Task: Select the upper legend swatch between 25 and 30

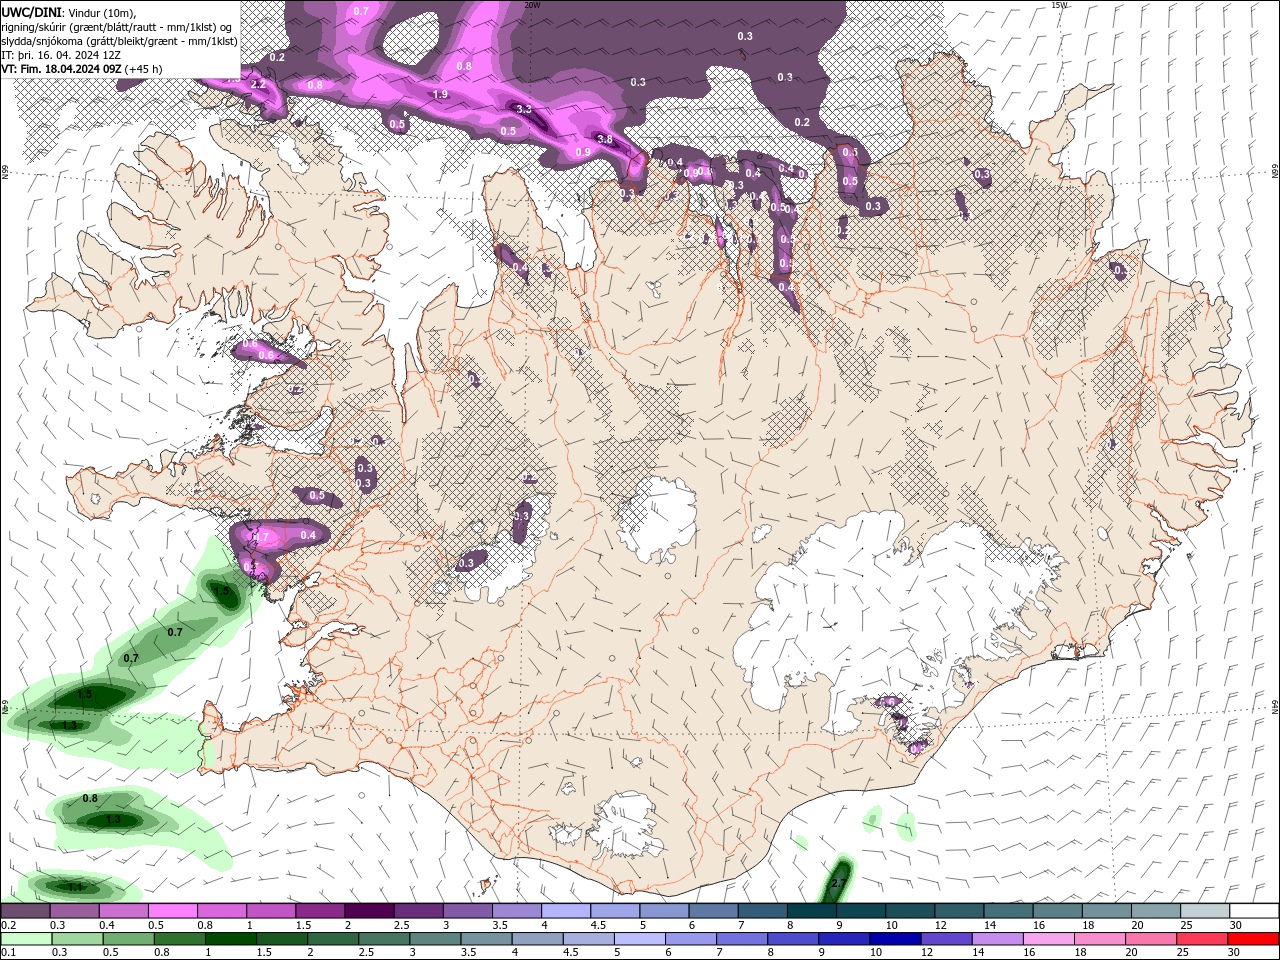Action: click(x=1204, y=911)
